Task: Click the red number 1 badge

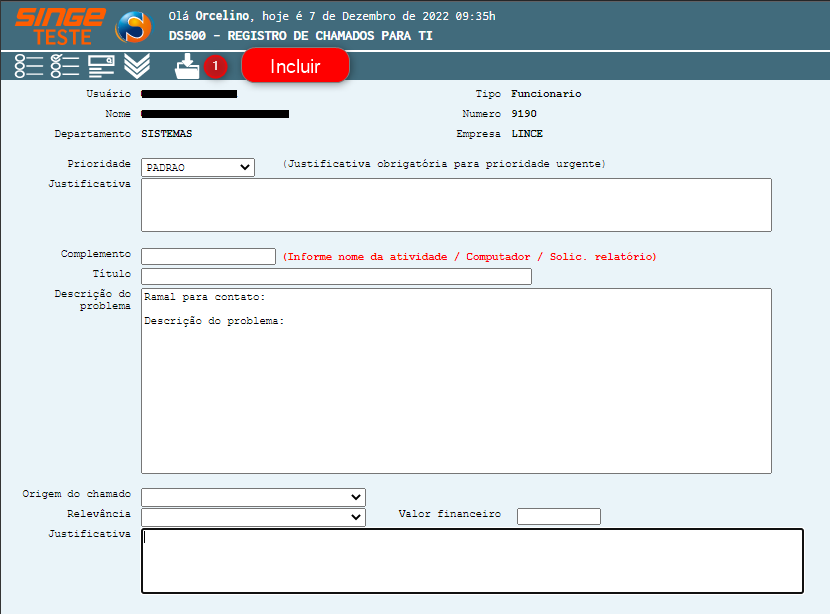Action: click(215, 67)
